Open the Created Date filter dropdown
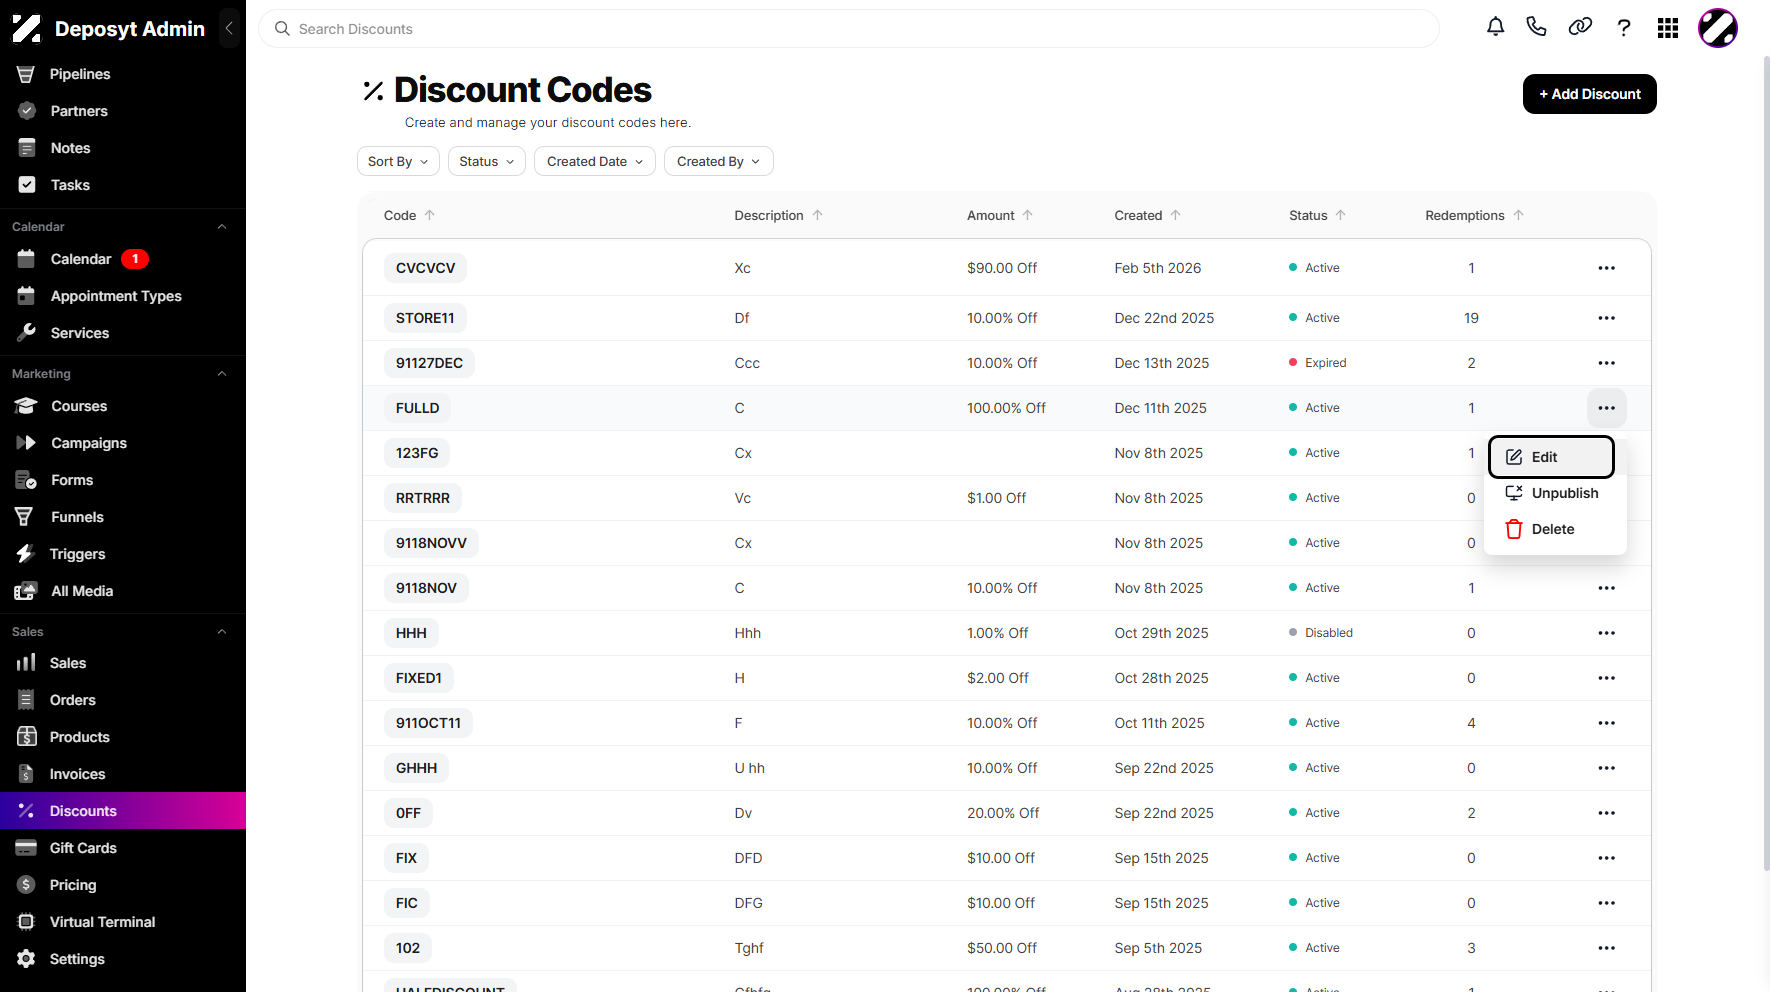The height and width of the screenshot is (992, 1770). pos(595,161)
